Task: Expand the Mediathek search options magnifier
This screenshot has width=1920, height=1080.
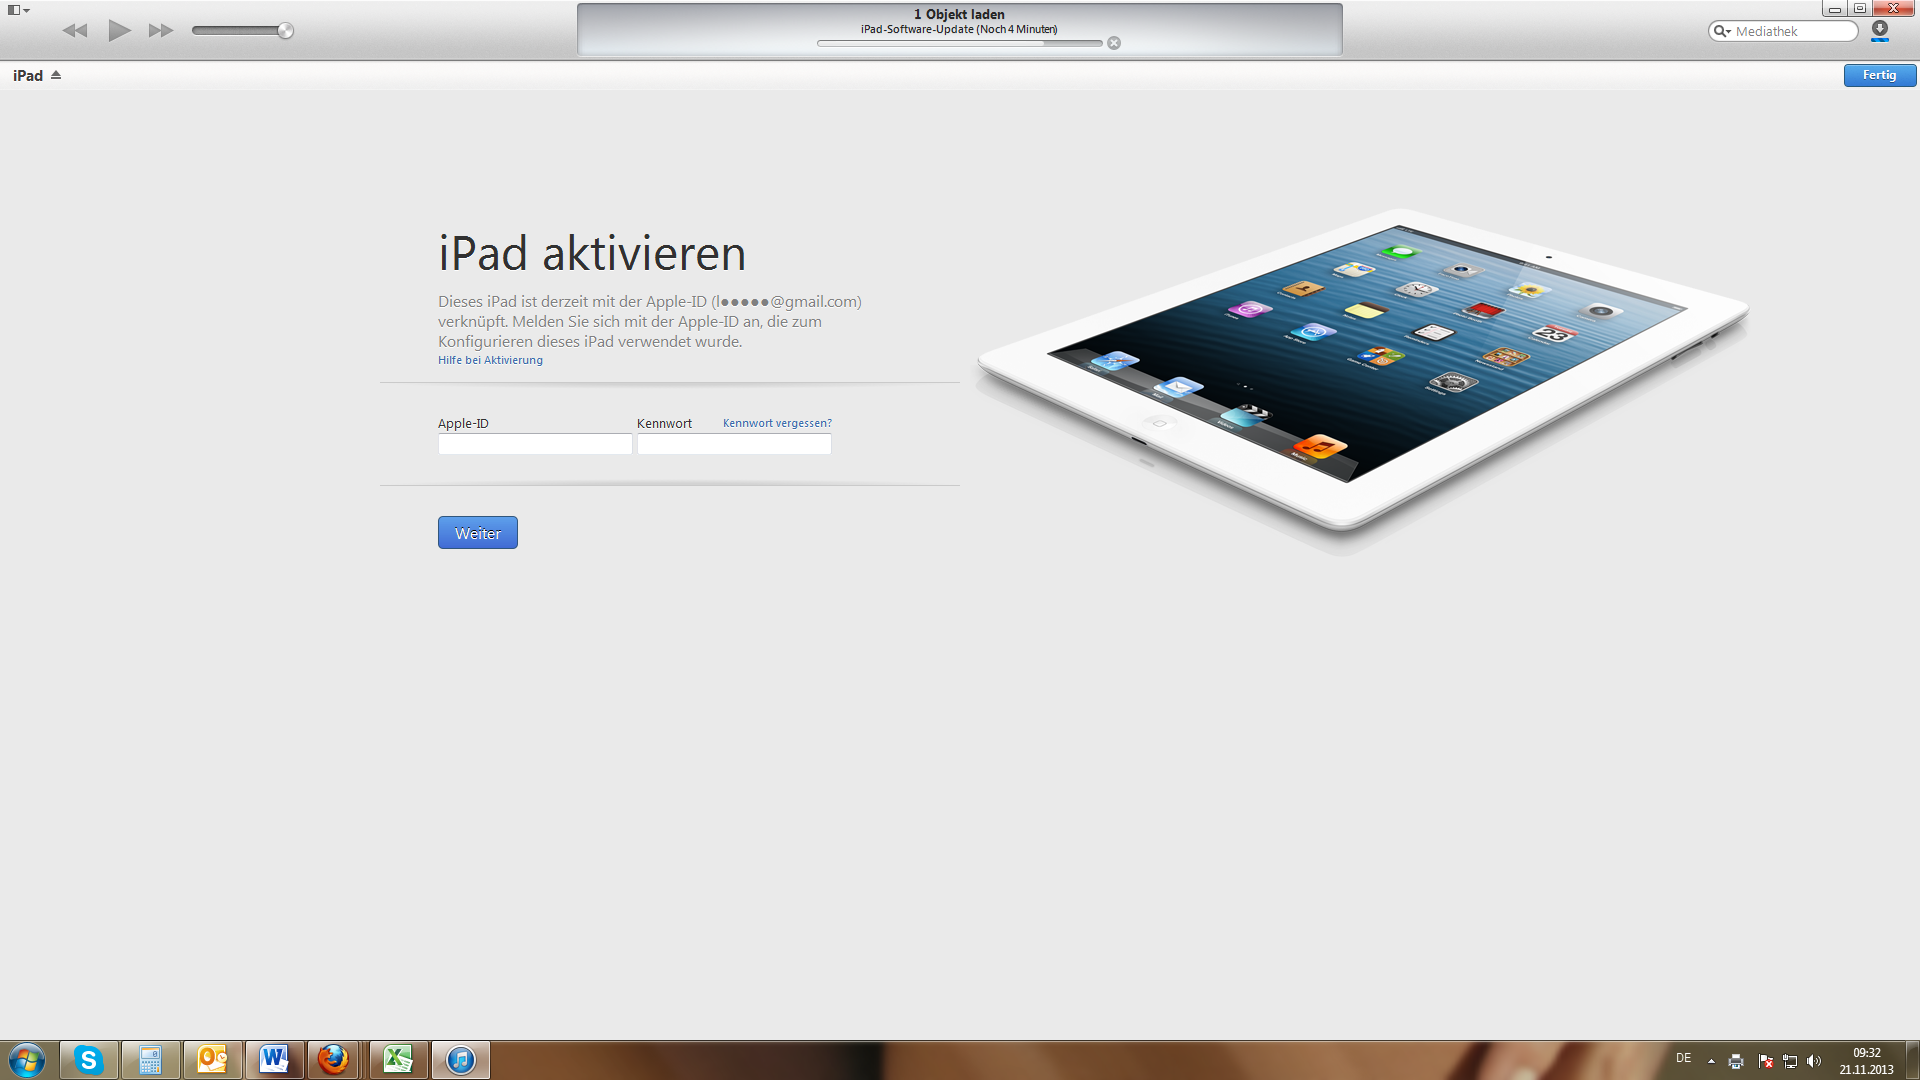Action: coord(1722,31)
